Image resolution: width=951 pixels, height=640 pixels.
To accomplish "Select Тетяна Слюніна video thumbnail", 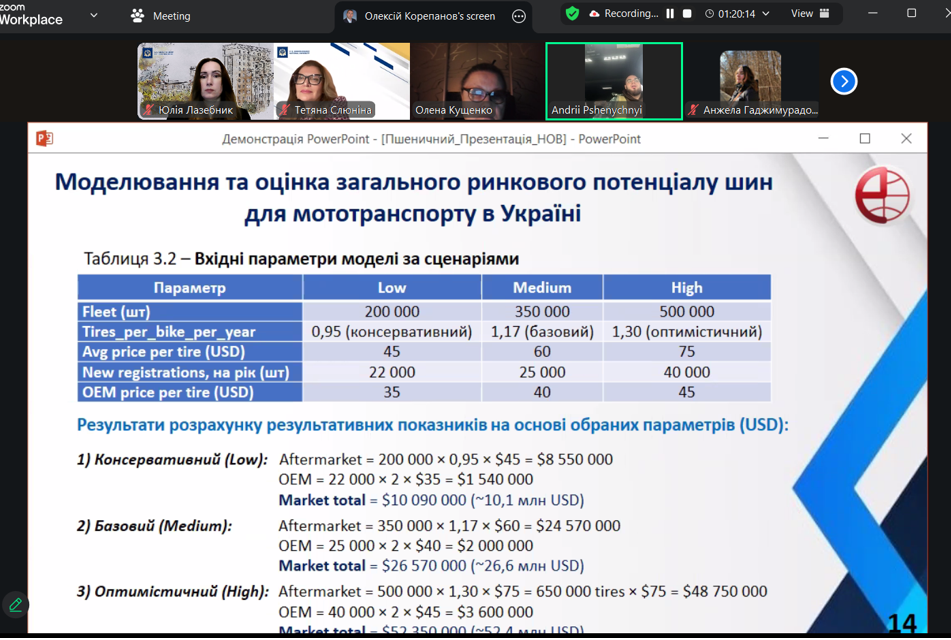I will pyautogui.click(x=341, y=81).
